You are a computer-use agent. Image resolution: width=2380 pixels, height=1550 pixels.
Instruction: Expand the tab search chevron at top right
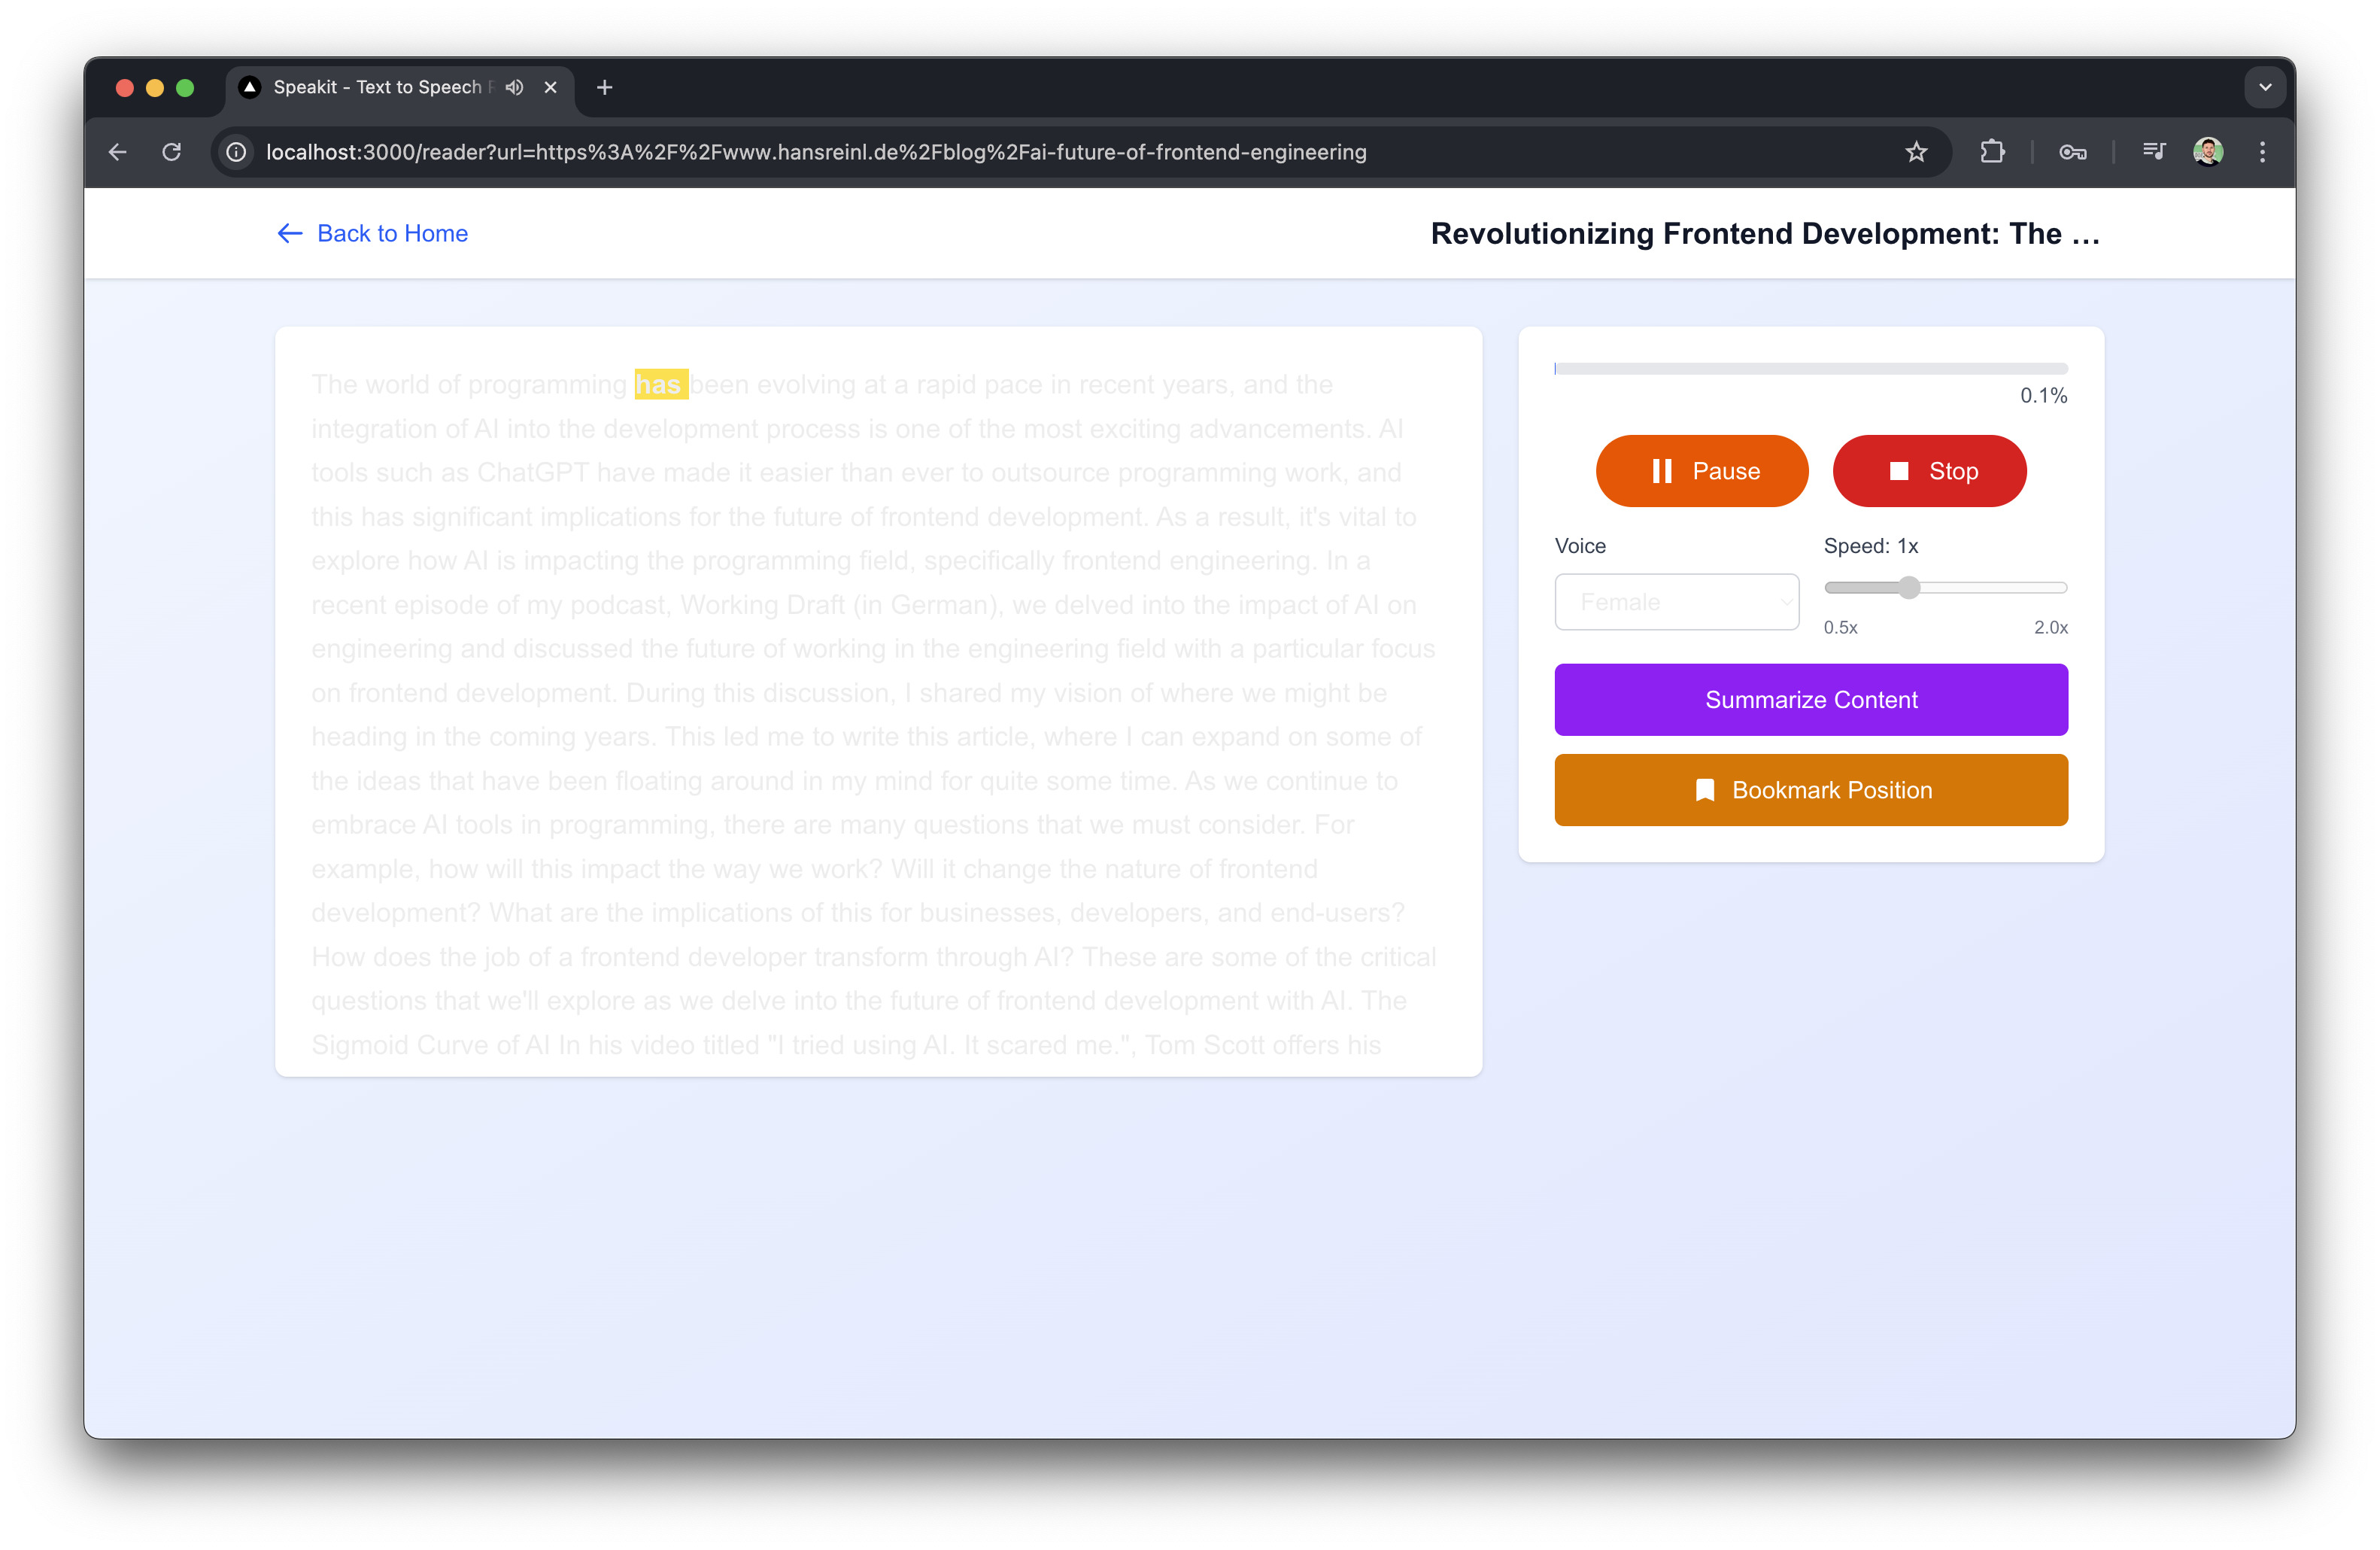click(x=2265, y=88)
